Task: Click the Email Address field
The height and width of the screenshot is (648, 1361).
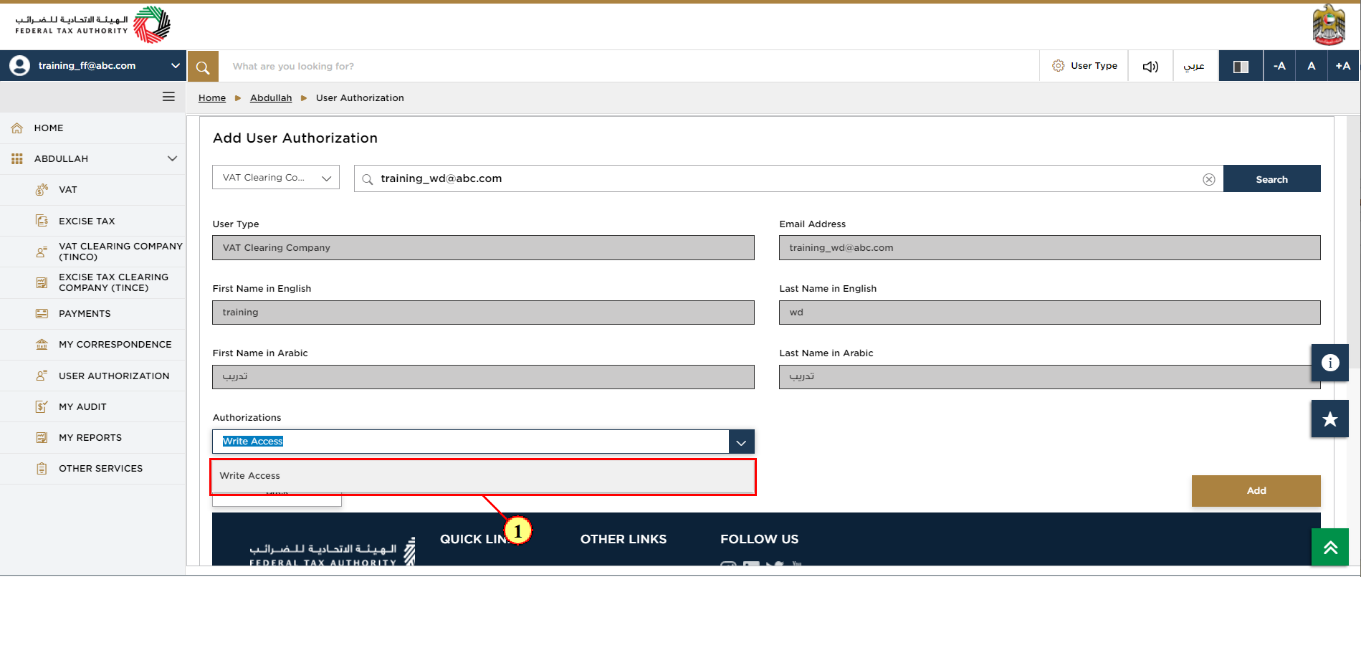Action: [x=1050, y=248]
